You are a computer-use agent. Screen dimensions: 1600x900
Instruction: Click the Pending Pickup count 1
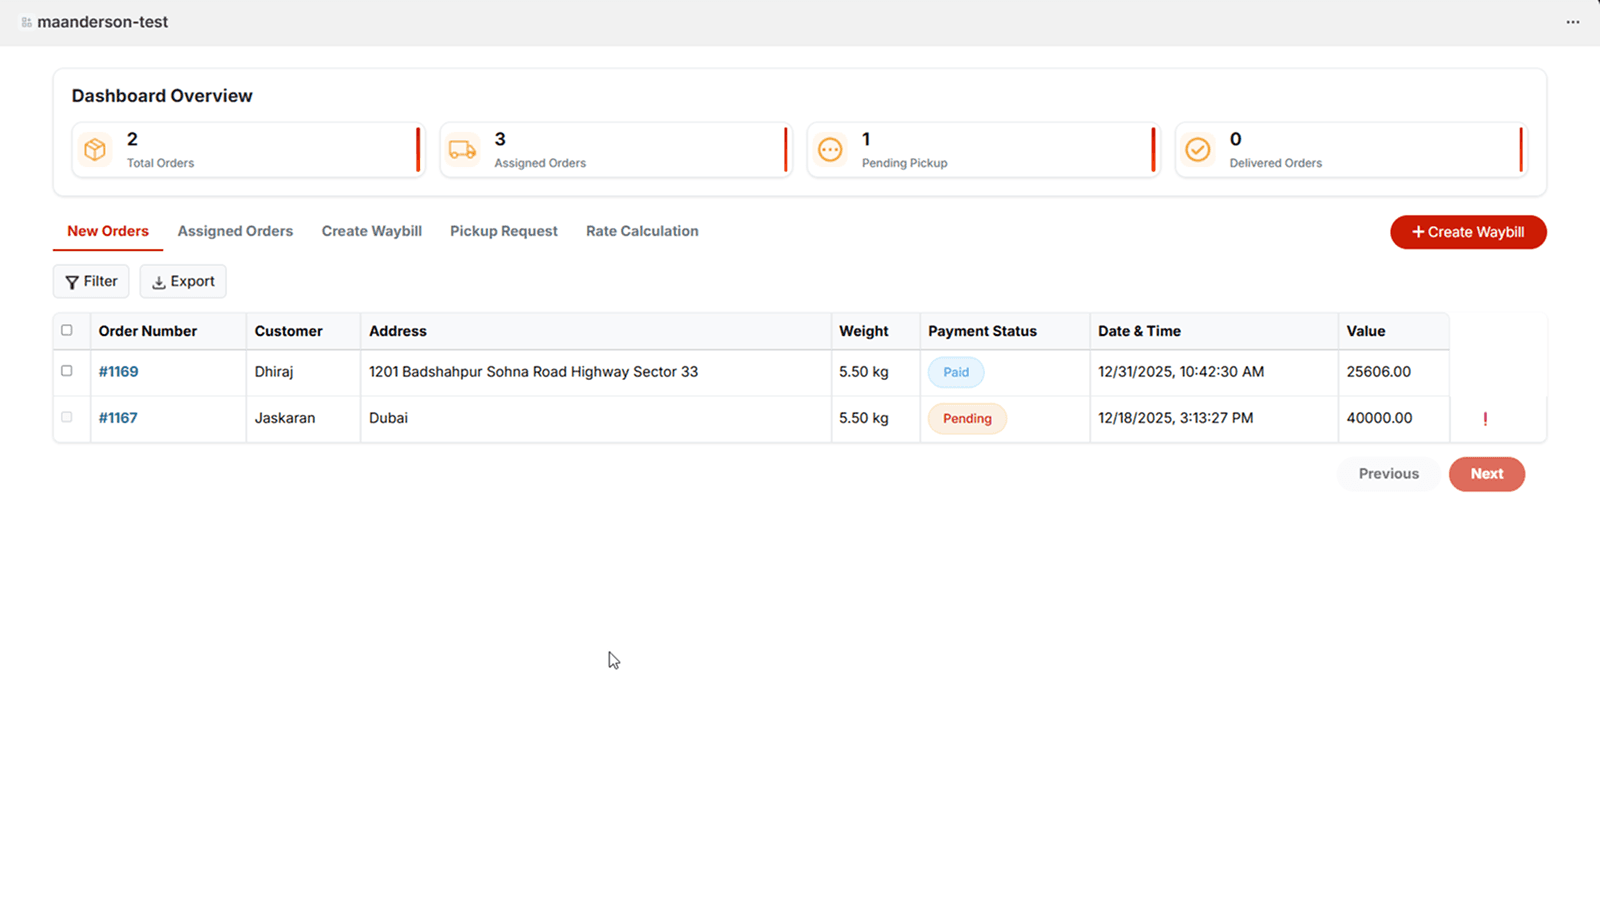(866, 139)
